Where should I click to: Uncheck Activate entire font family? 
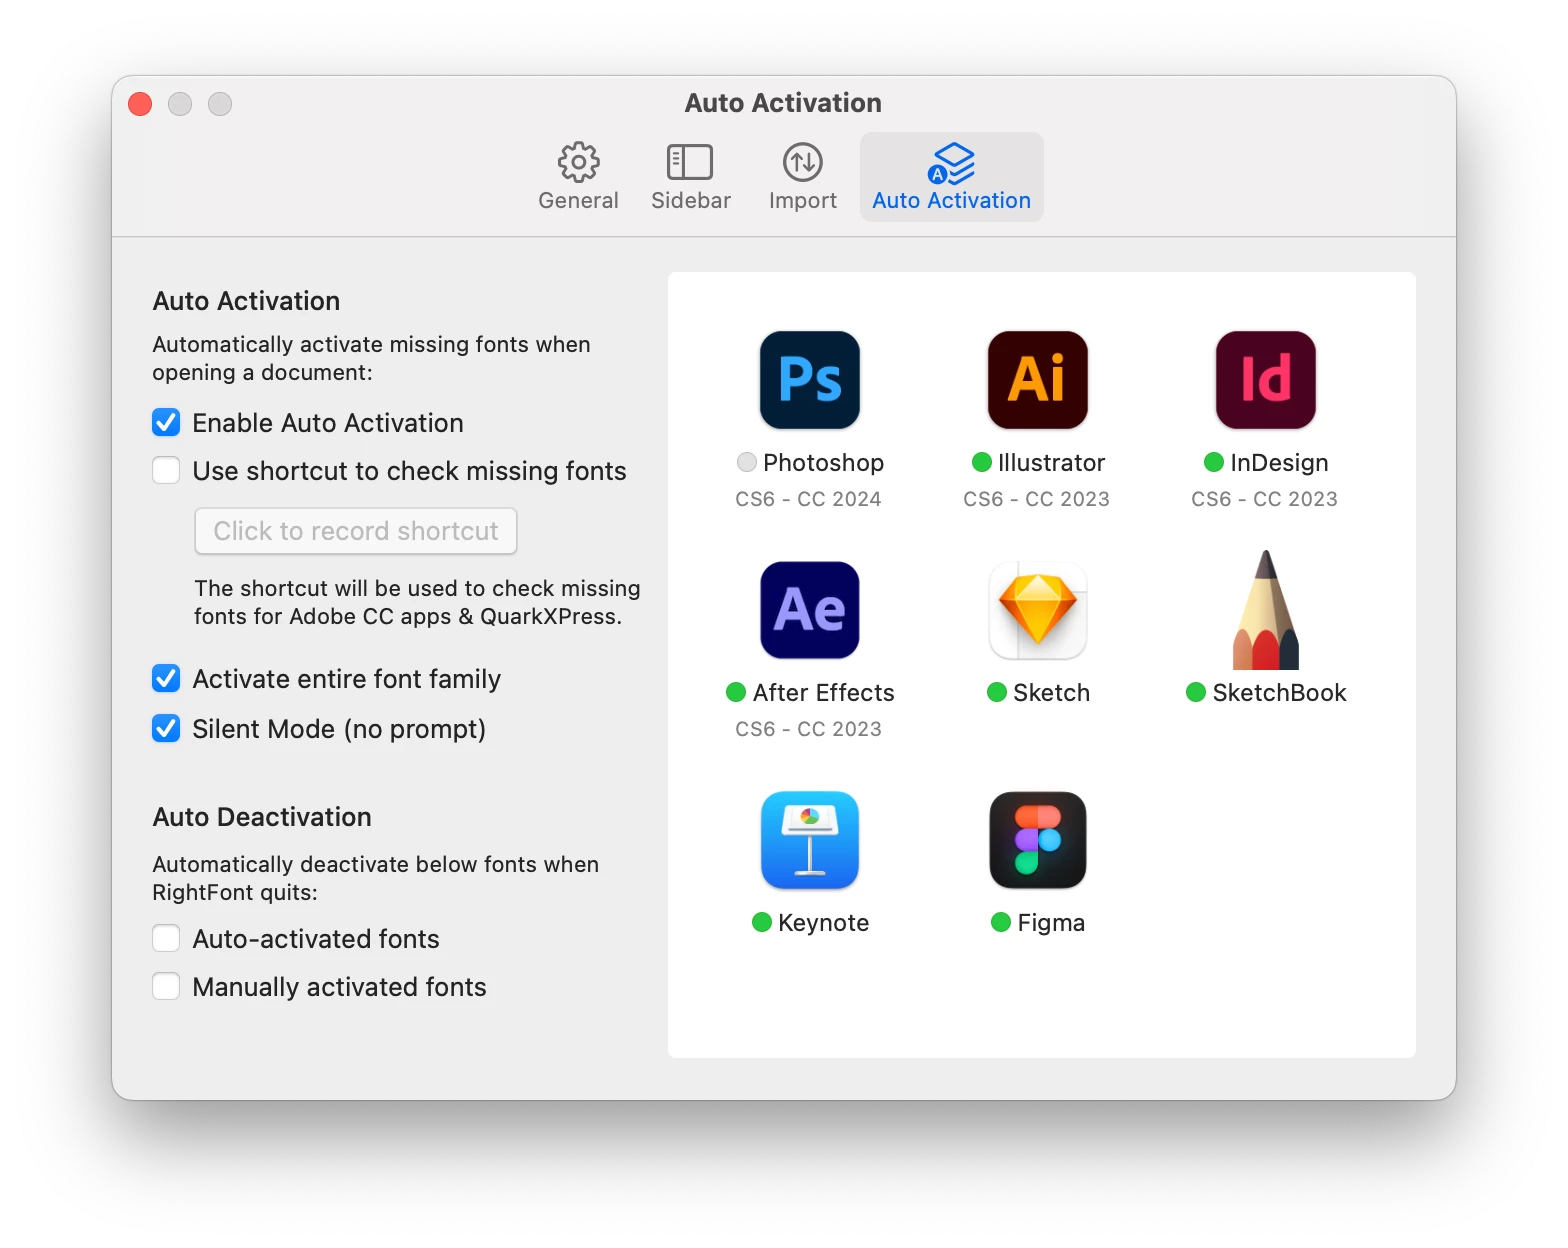(x=166, y=679)
